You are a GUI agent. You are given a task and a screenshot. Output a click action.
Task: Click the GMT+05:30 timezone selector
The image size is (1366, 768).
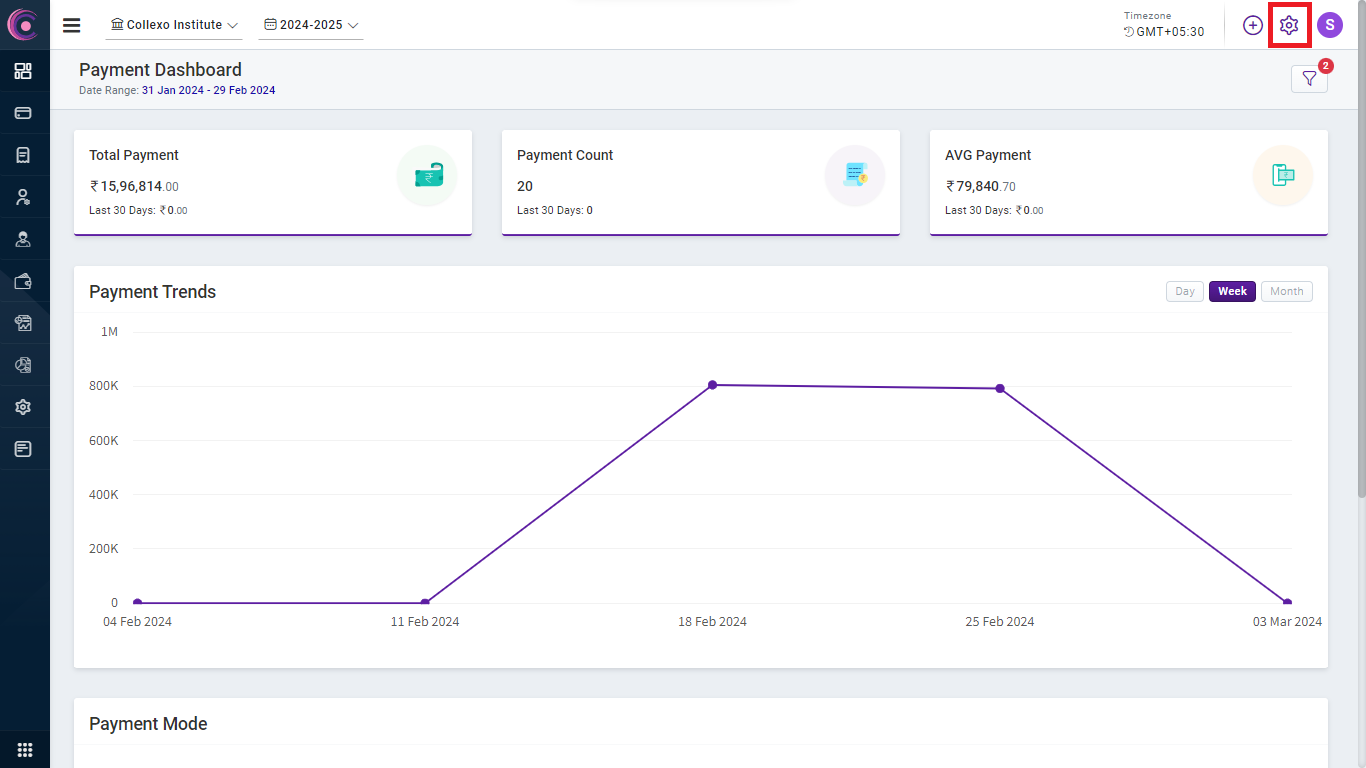(x=1164, y=31)
